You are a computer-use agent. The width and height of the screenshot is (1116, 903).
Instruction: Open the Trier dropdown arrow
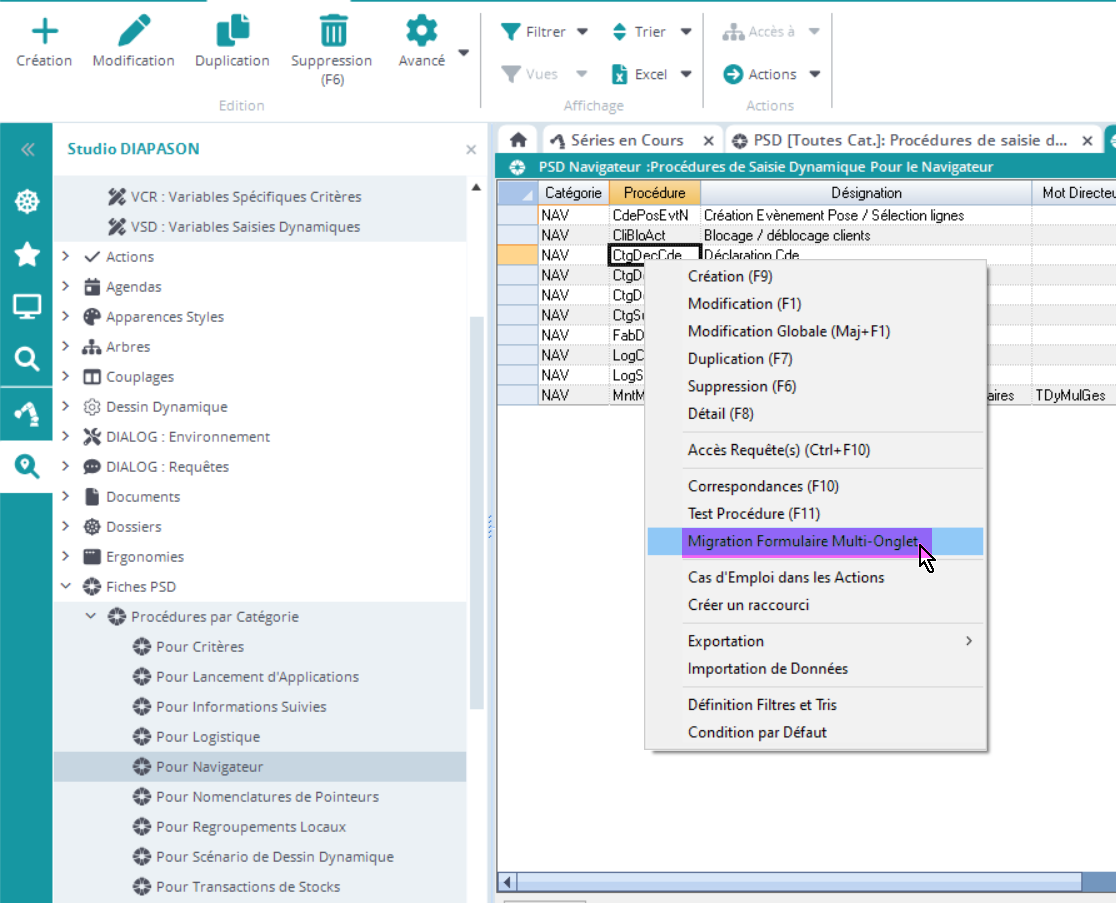(686, 32)
